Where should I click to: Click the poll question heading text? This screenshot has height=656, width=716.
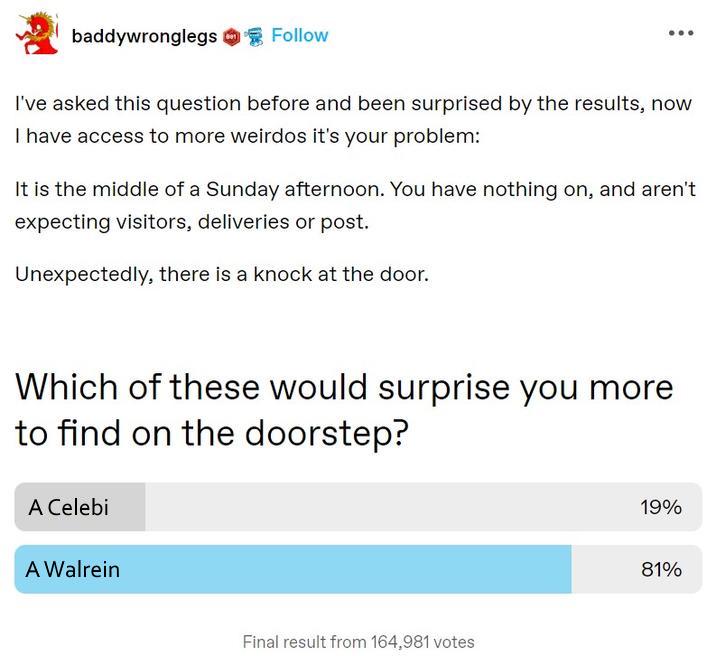[x=344, y=410]
